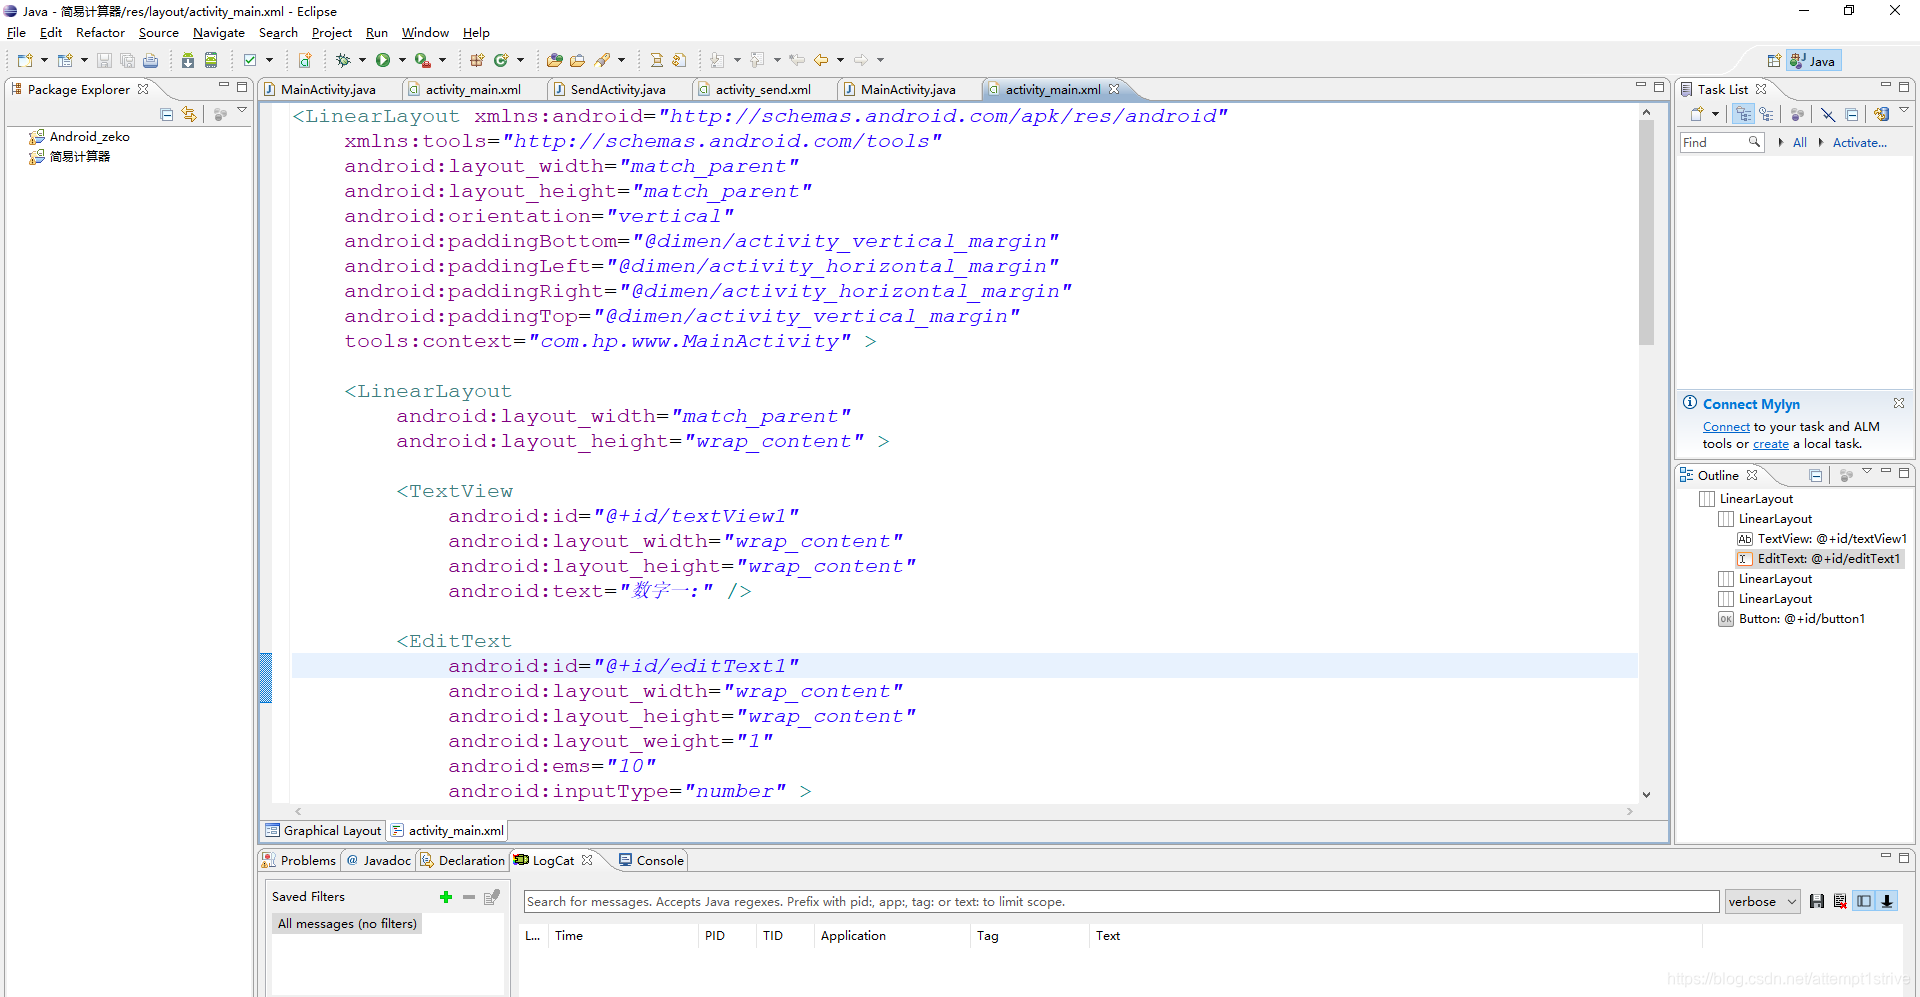Image resolution: width=1920 pixels, height=997 pixels.
Task: Add a new LogCat saved filter
Action: pos(446,897)
